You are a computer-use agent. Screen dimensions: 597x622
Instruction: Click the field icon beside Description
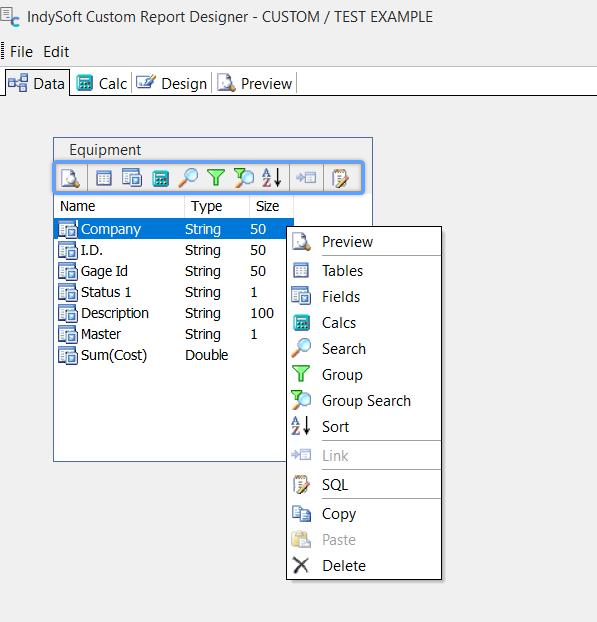pos(68,313)
